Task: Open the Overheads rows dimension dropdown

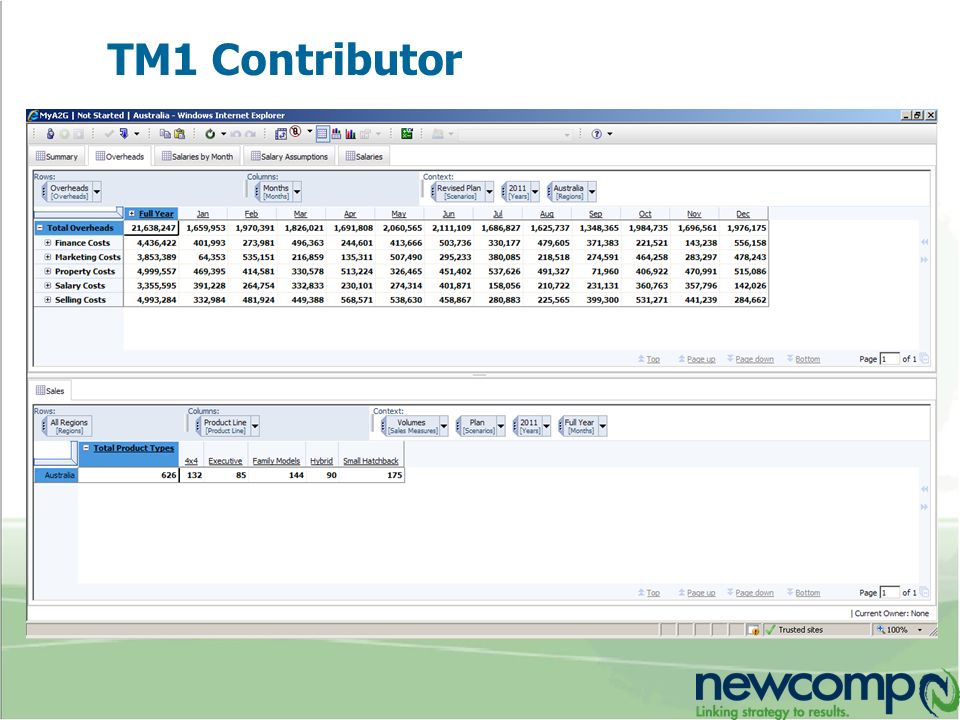Action: coord(97,192)
